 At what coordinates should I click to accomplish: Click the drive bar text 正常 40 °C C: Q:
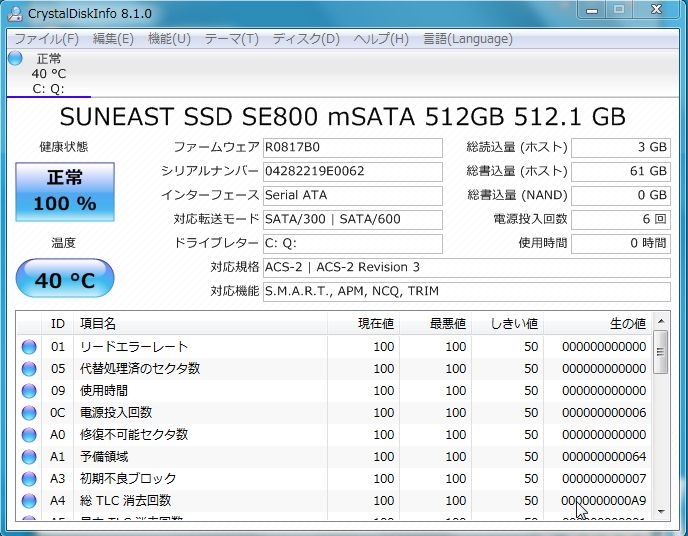(49, 73)
